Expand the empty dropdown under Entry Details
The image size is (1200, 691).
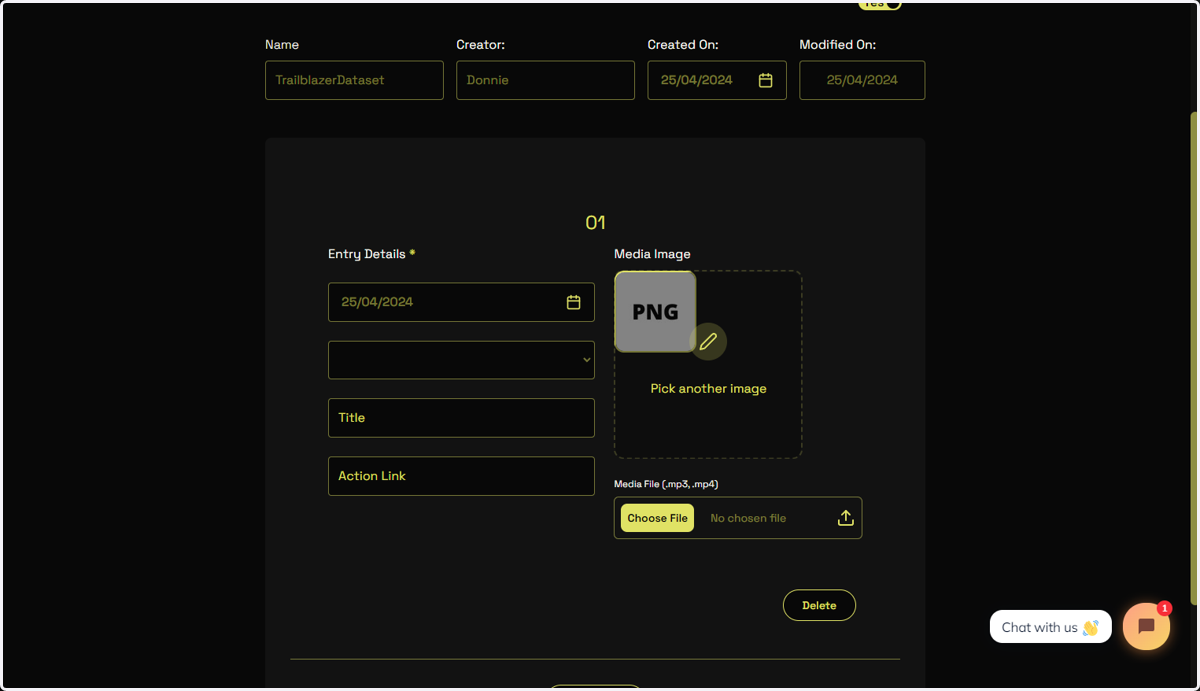coord(461,360)
